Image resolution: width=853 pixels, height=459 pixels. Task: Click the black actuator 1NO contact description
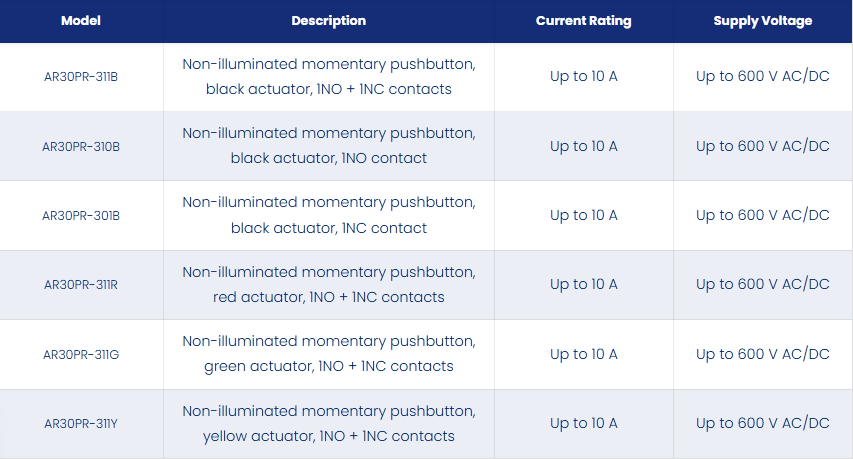click(x=329, y=146)
